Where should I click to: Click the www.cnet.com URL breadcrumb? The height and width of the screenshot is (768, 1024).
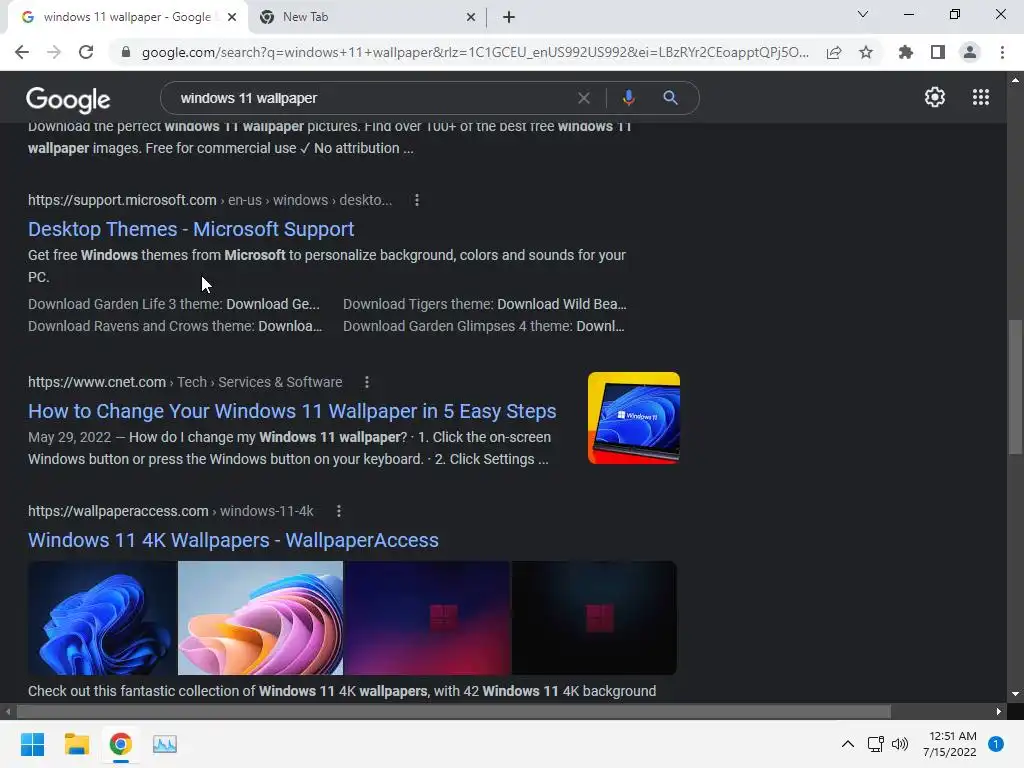pyautogui.click(x=185, y=382)
